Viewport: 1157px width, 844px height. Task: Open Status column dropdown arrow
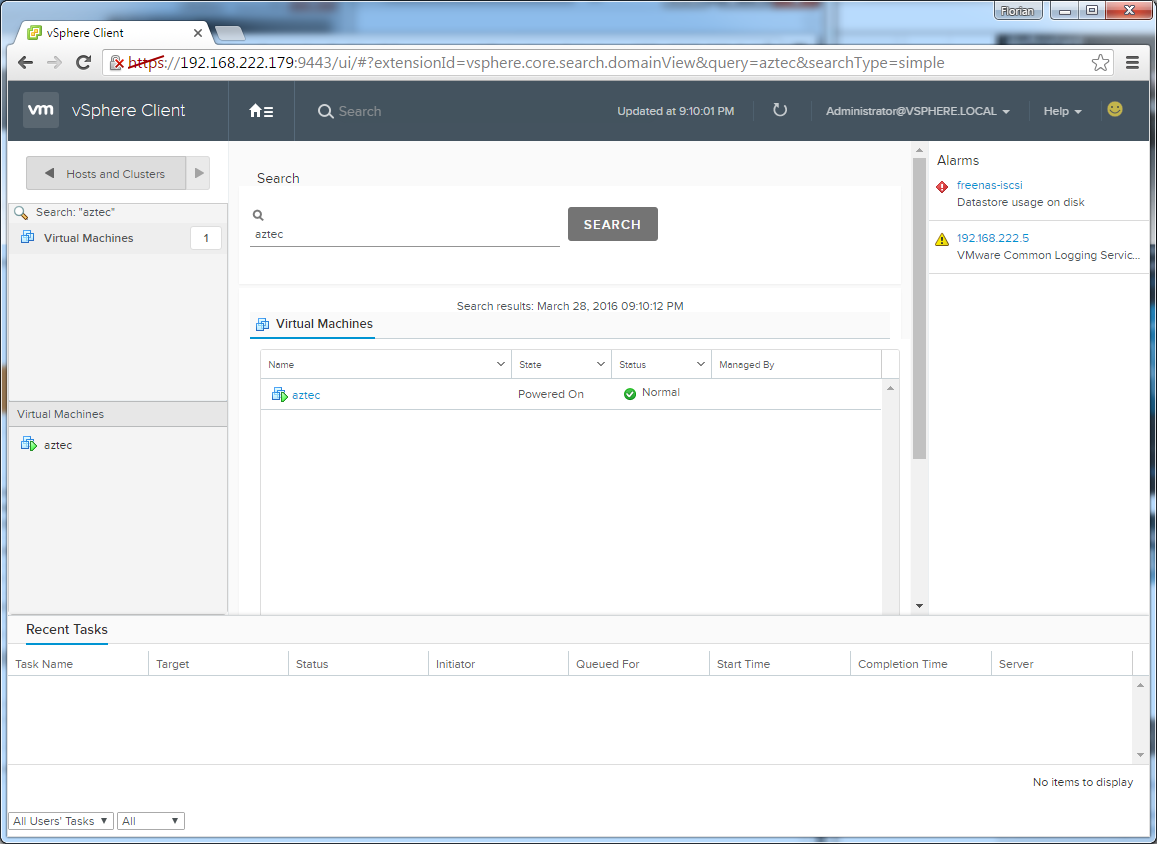coord(701,364)
